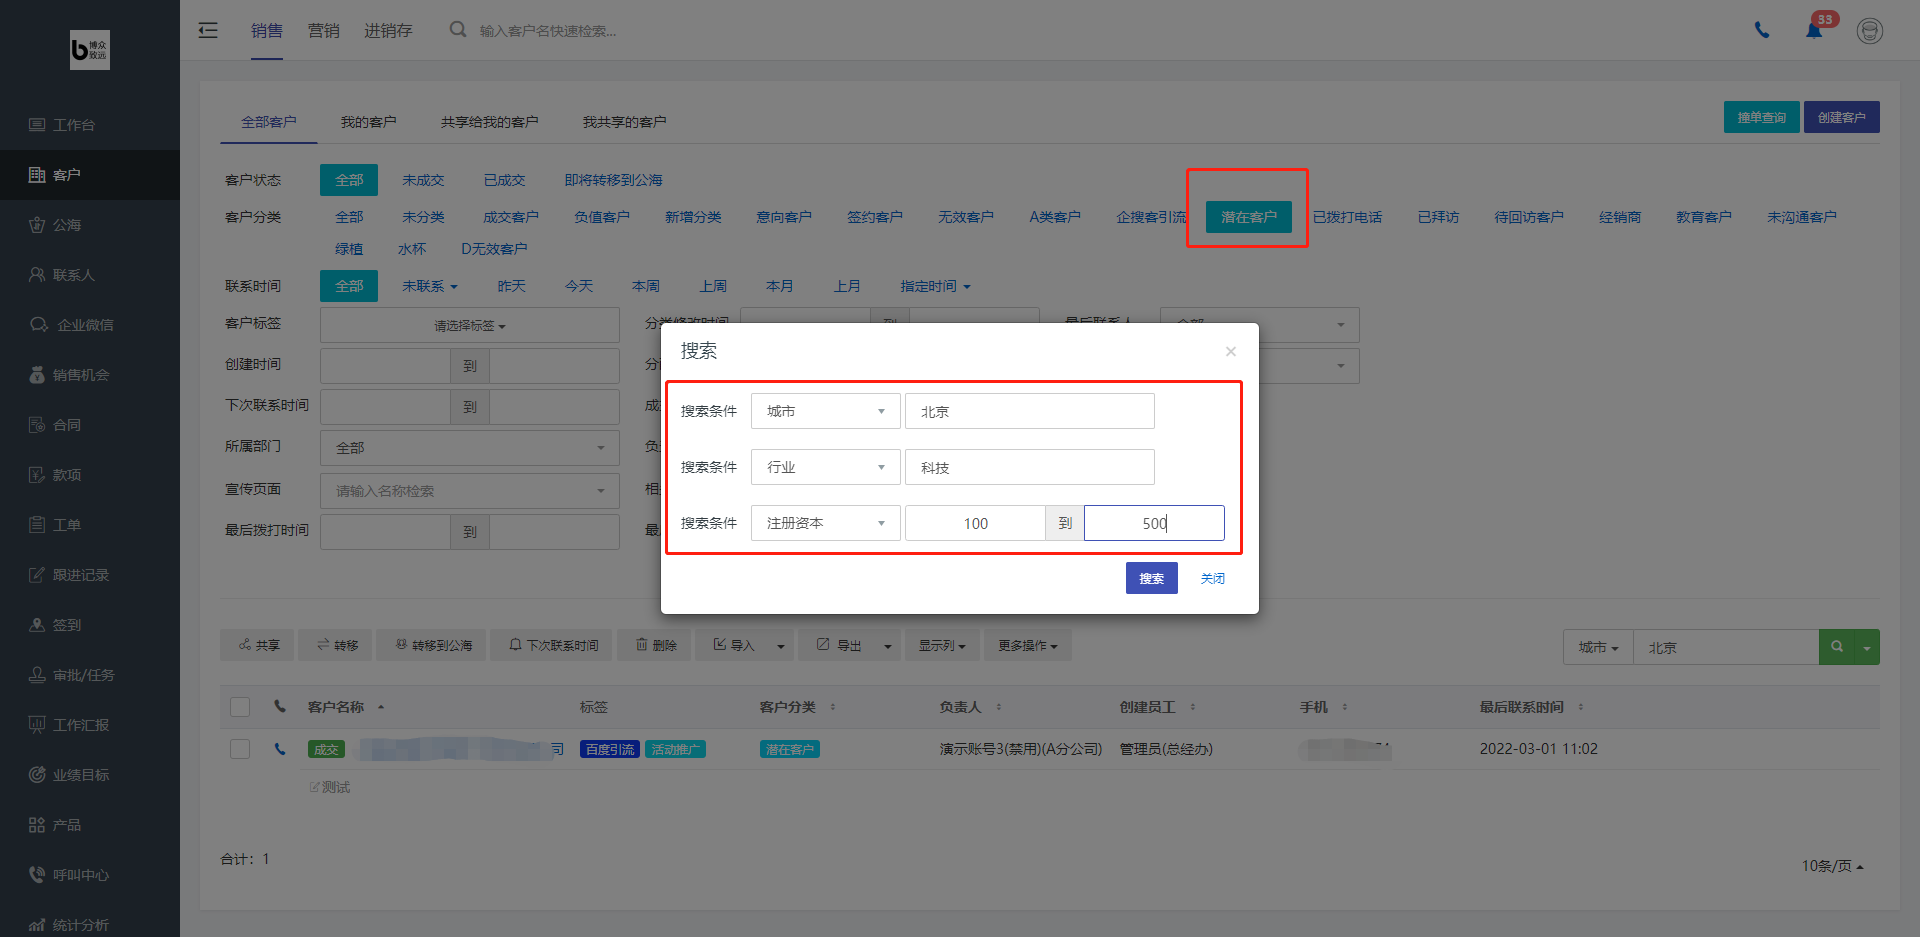
Task: Switch to the 全部客户 tab
Action: (269, 122)
